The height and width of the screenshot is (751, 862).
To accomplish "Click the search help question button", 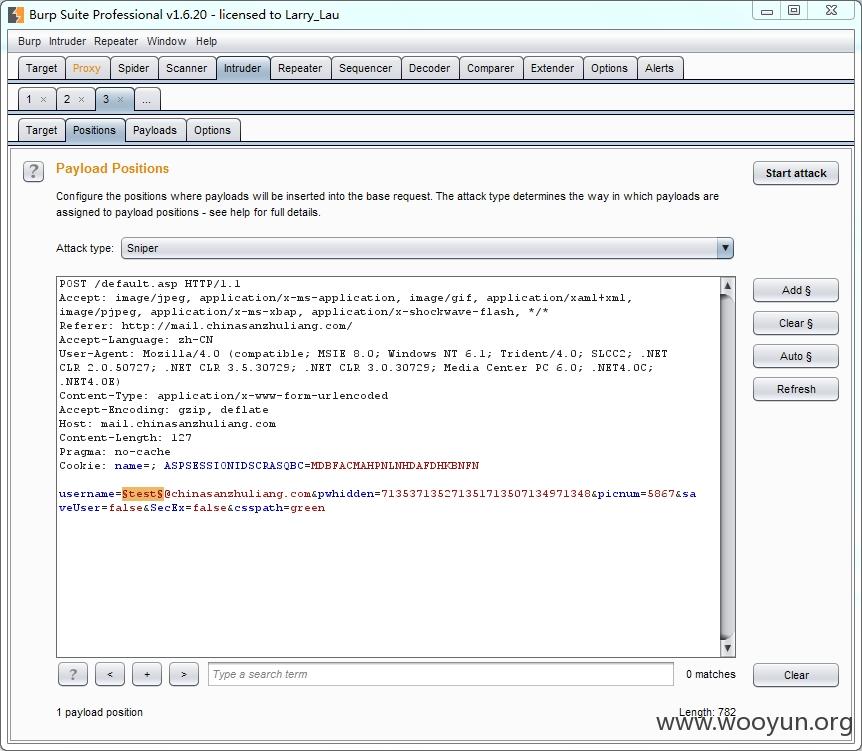I will coord(73,674).
